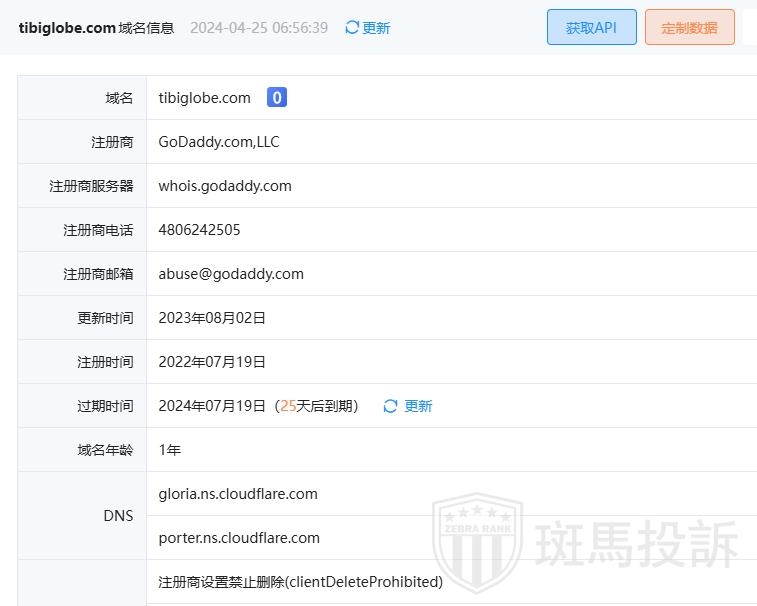Screen dimensions: 757x606
Task: Click the 注册时间 row label
Action: coord(105,362)
